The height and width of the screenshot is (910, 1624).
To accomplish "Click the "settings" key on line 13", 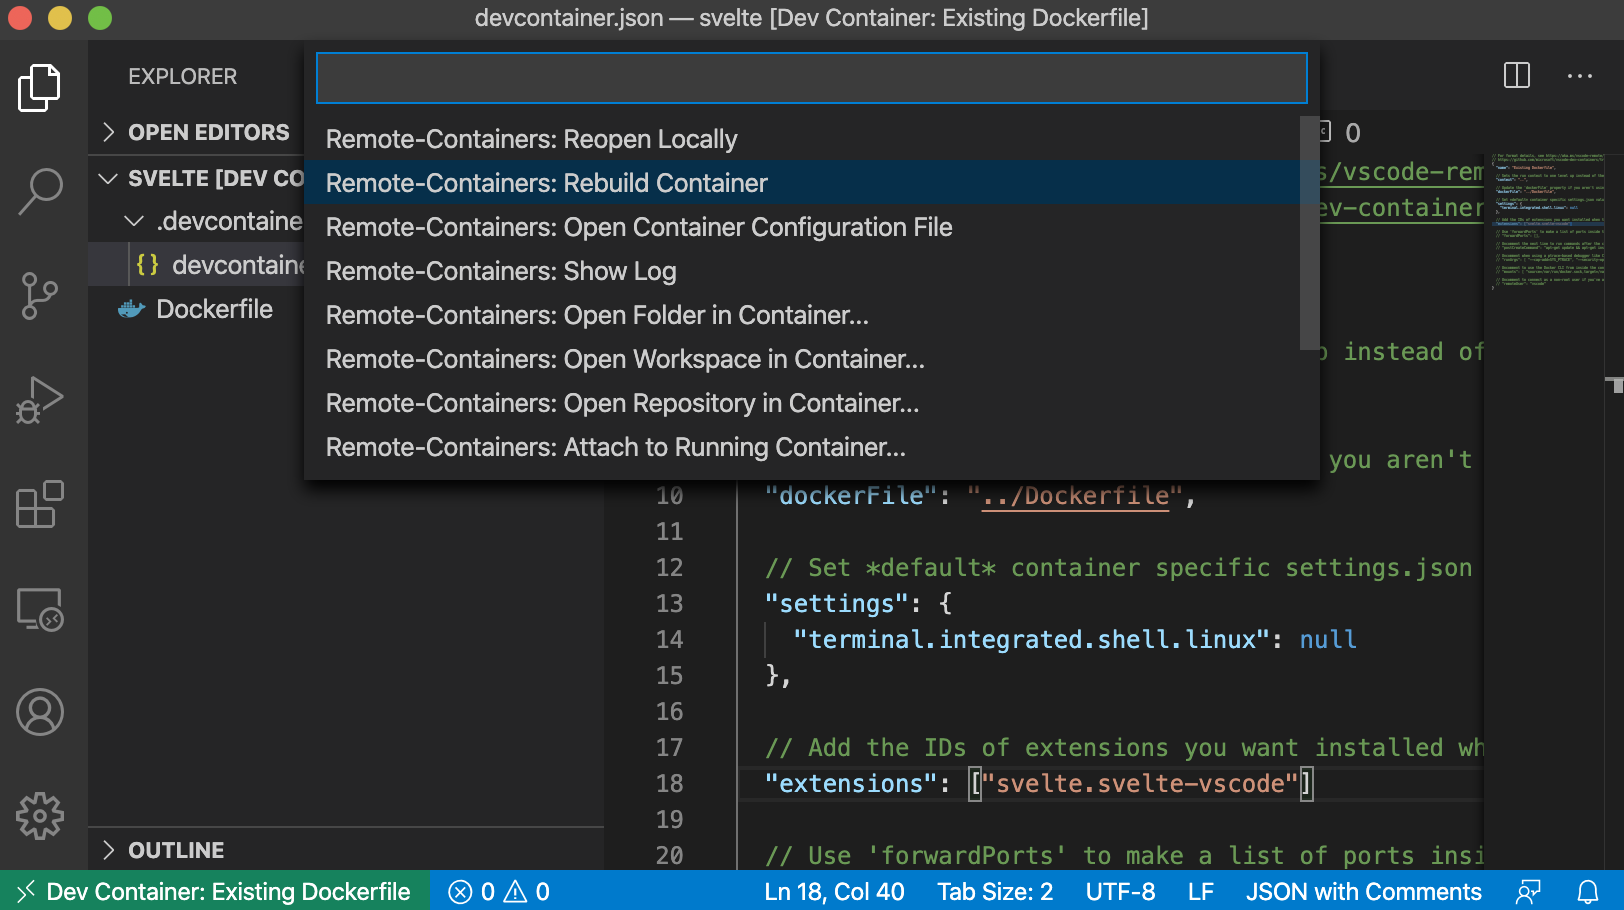I will click(x=836, y=604).
